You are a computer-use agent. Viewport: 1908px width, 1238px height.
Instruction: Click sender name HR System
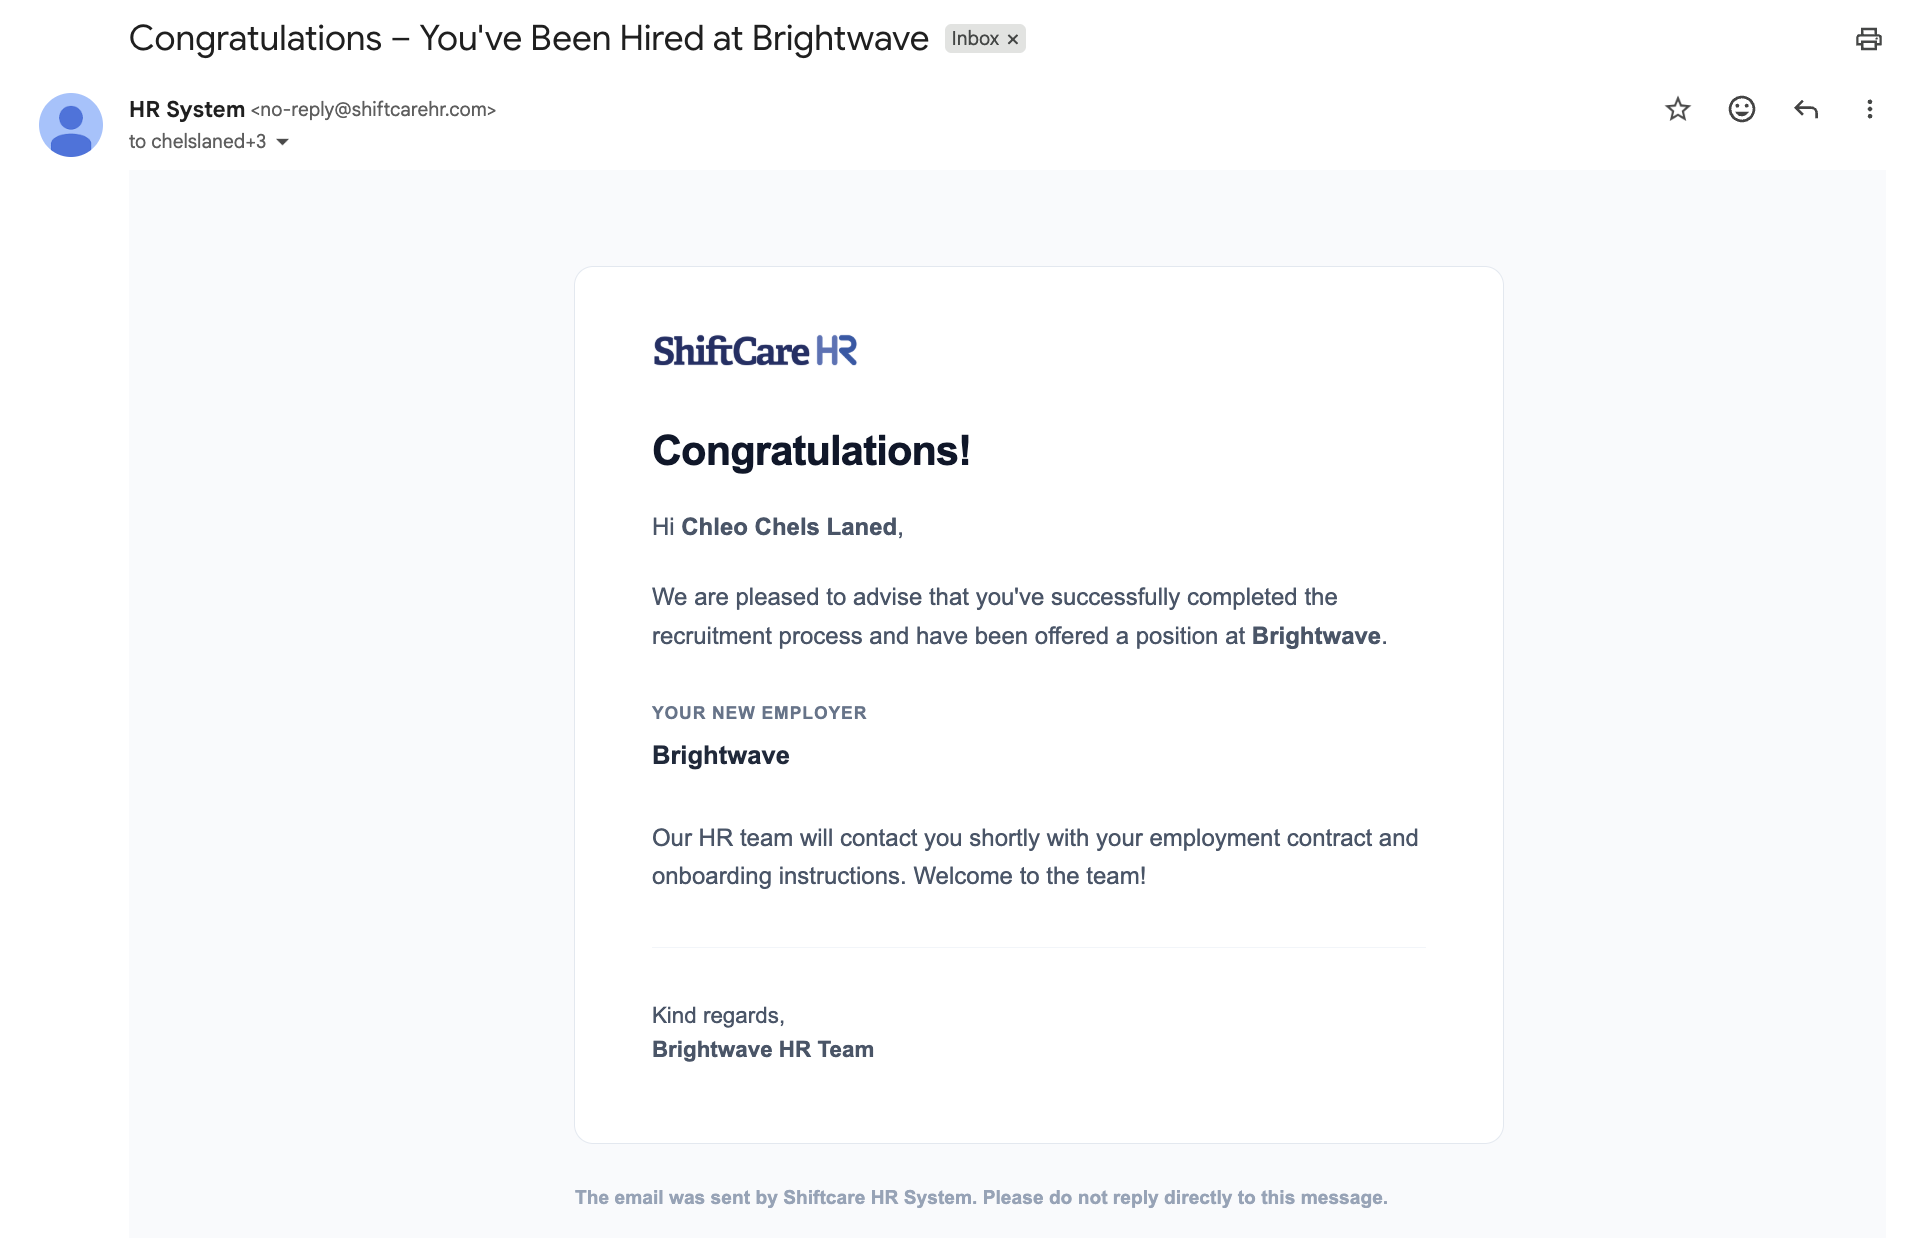(186, 109)
